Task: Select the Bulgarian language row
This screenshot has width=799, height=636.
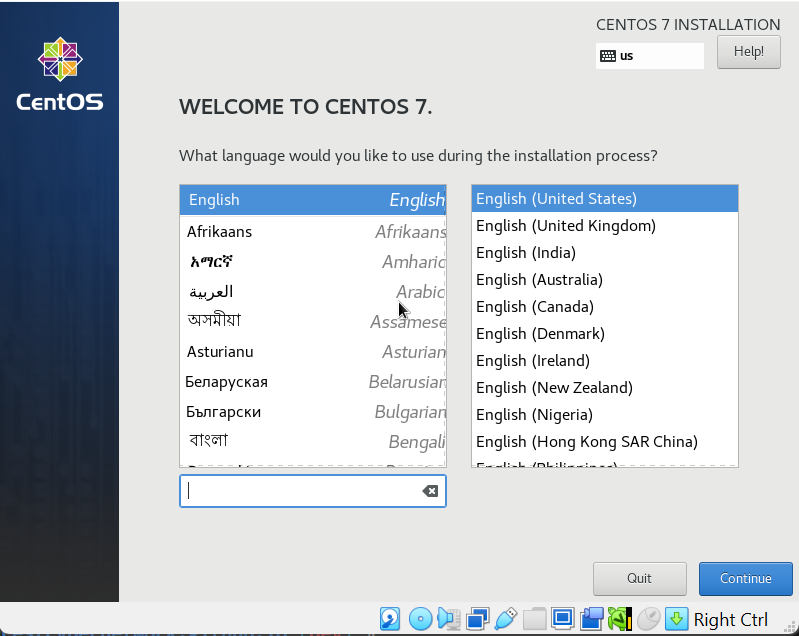Action: point(313,412)
